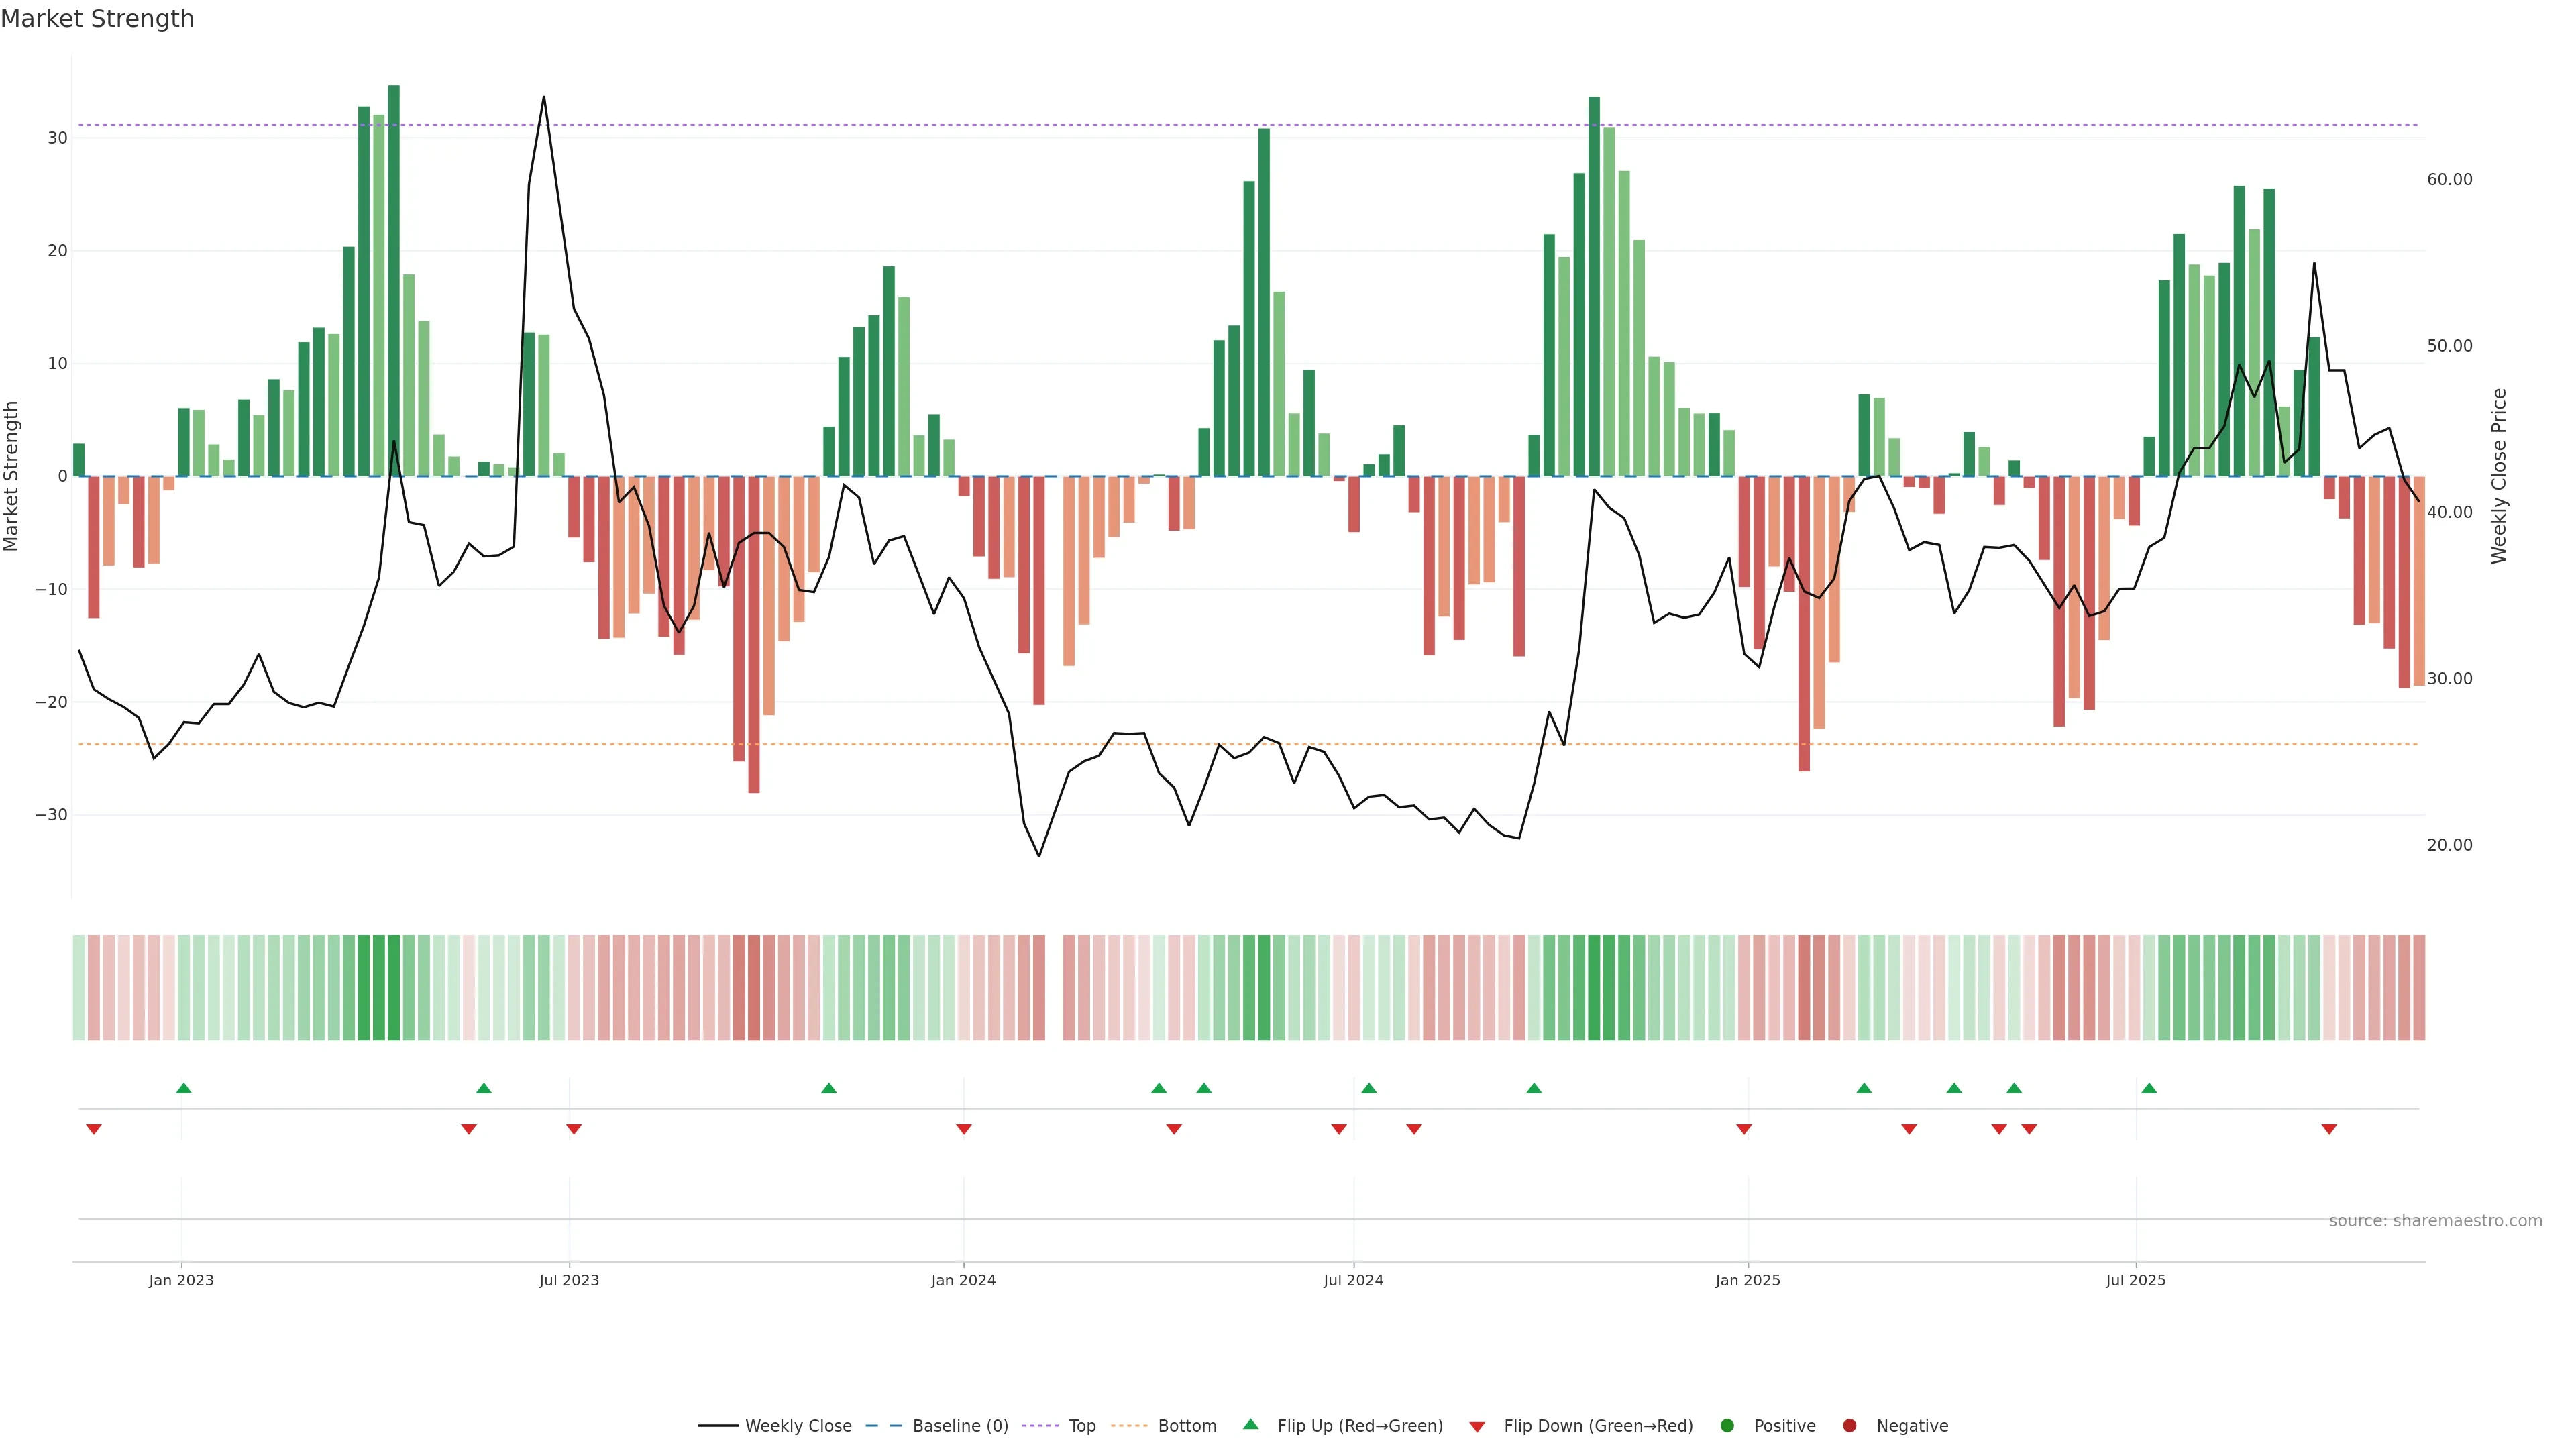The height and width of the screenshot is (1449, 2576).
Task: Click the last green flip-up marker near Jul 2025
Action: [2149, 1088]
